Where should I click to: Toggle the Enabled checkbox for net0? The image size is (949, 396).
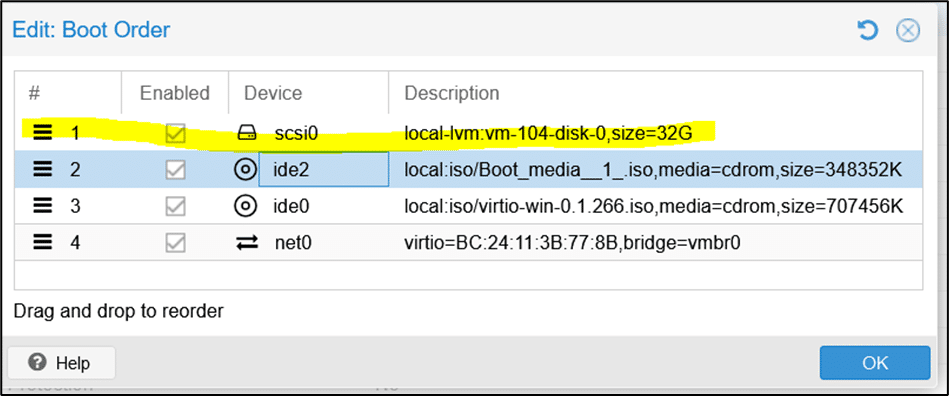click(175, 243)
